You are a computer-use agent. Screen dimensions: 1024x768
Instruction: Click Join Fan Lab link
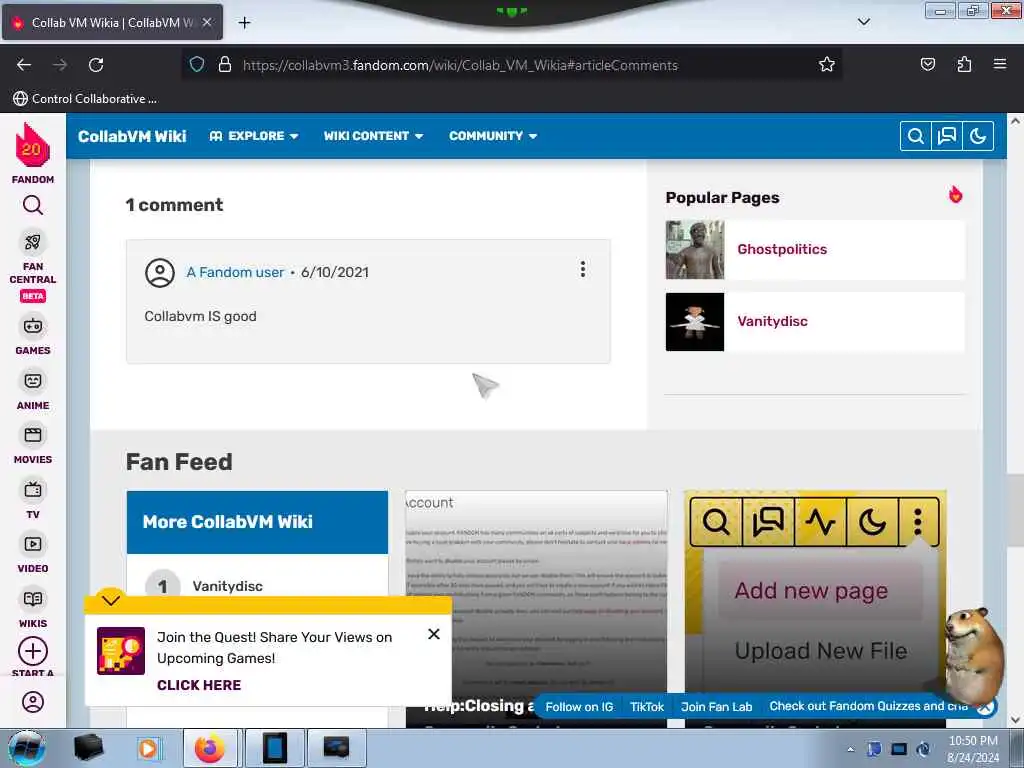pos(716,707)
